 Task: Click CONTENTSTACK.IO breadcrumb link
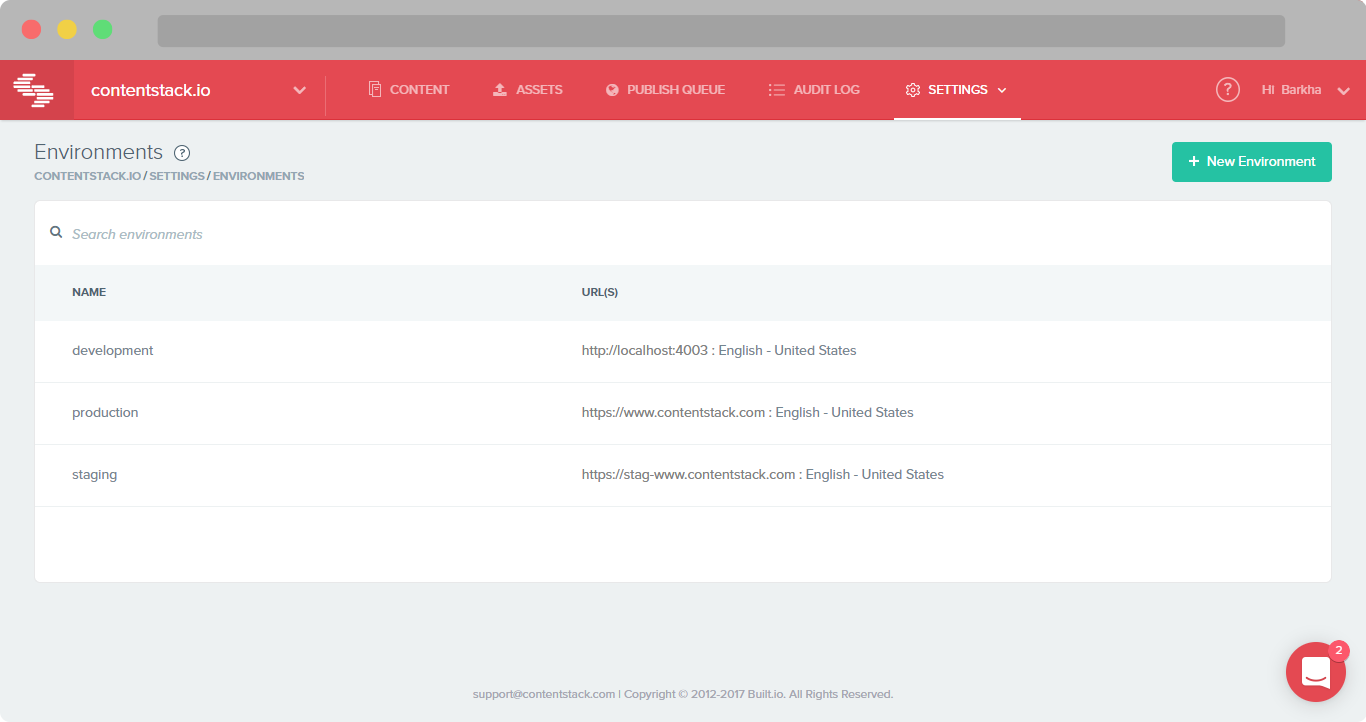87,176
